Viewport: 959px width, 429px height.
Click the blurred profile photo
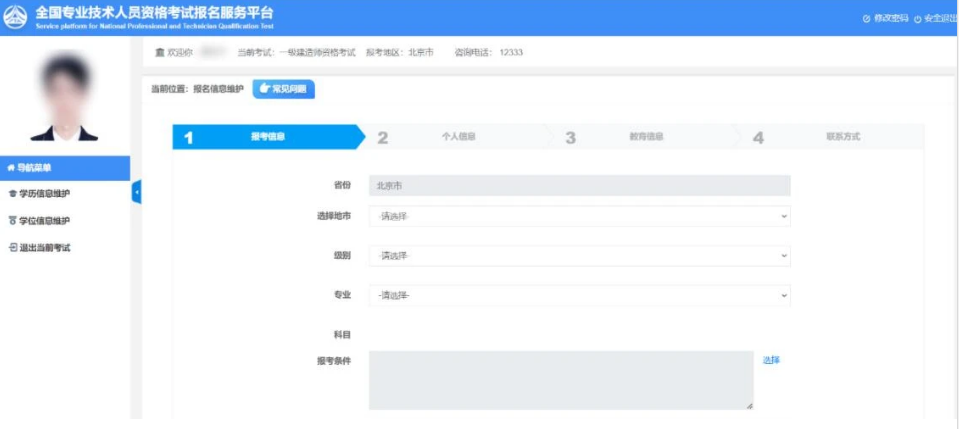64,94
